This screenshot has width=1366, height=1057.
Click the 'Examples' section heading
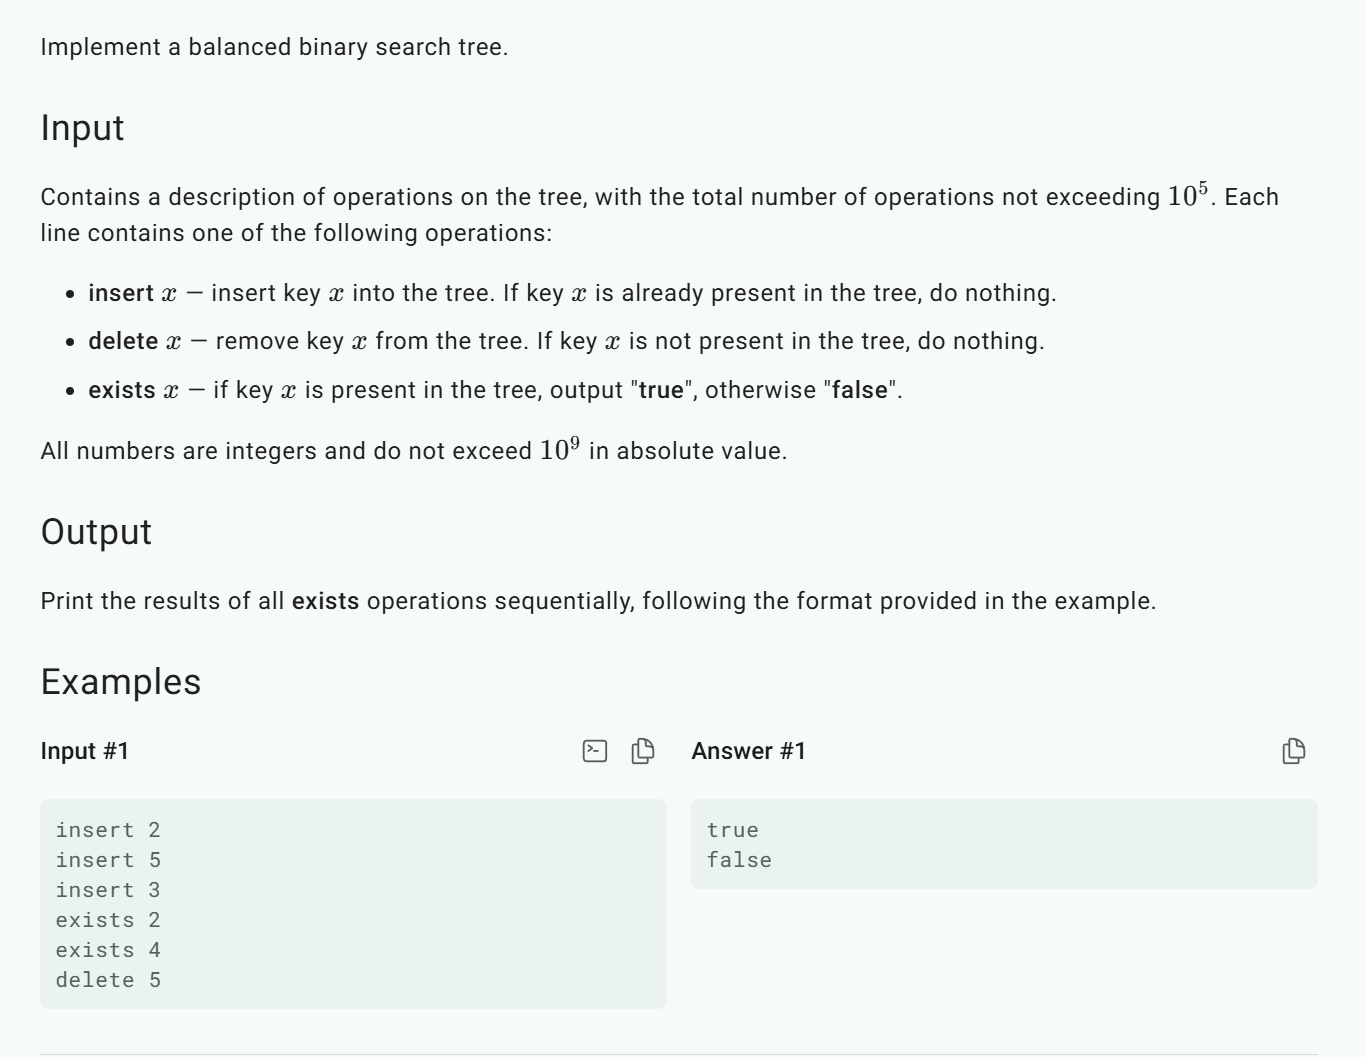click(x=121, y=682)
